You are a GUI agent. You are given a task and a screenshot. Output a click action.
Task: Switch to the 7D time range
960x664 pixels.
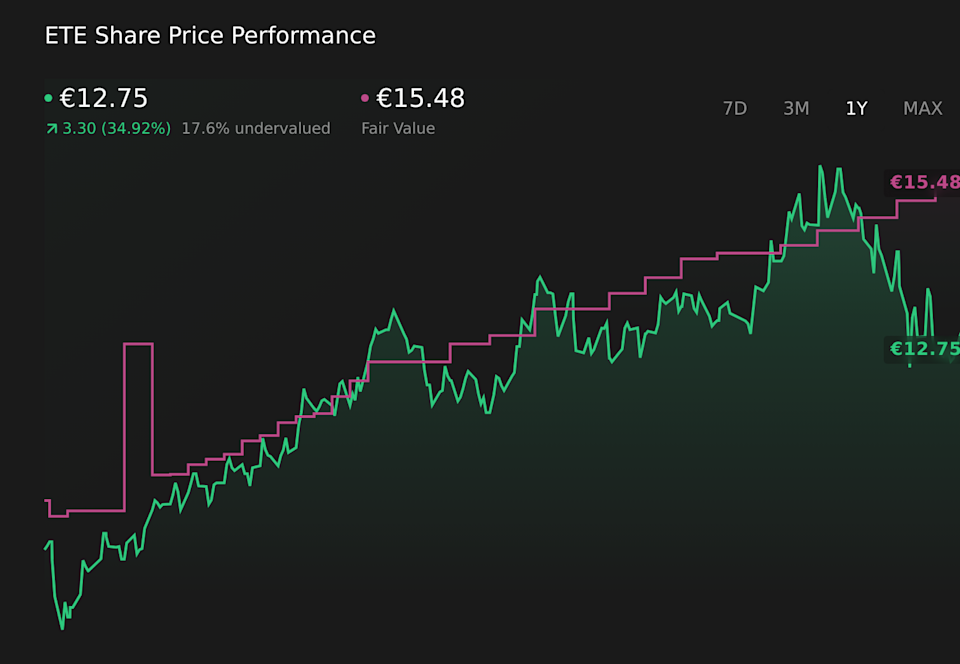735,108
